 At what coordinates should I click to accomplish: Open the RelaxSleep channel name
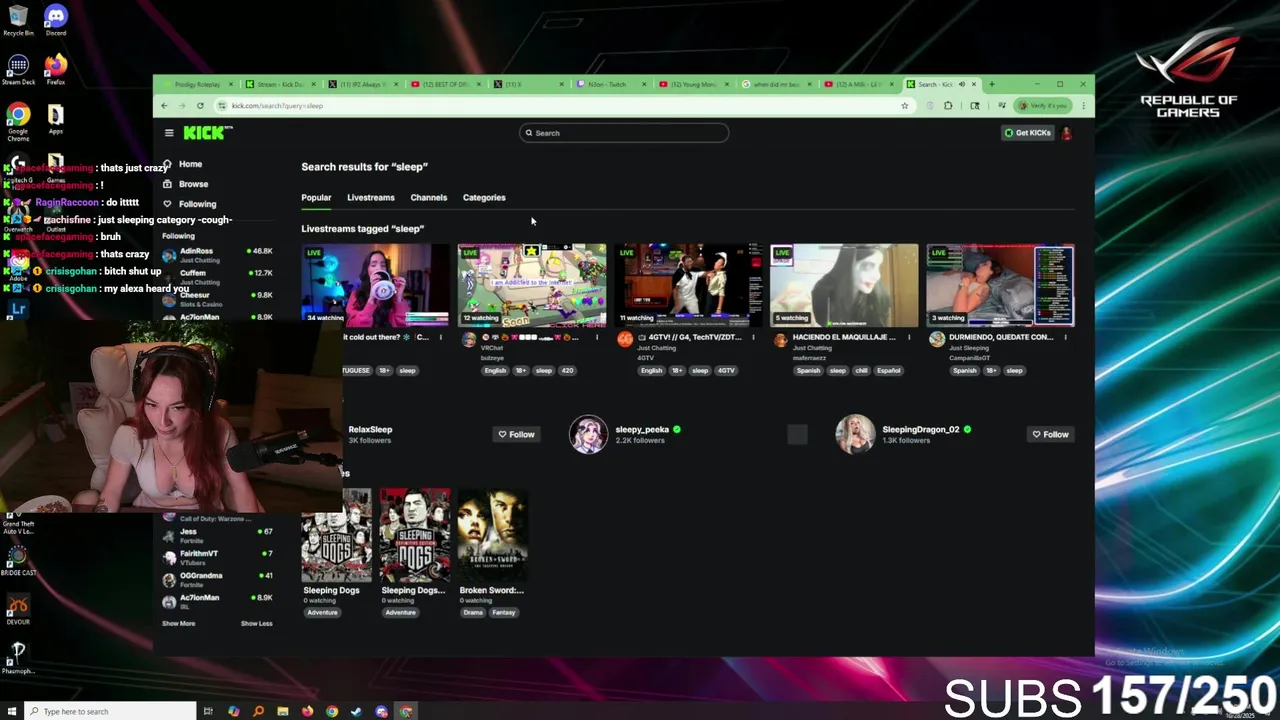click(370, 430)
